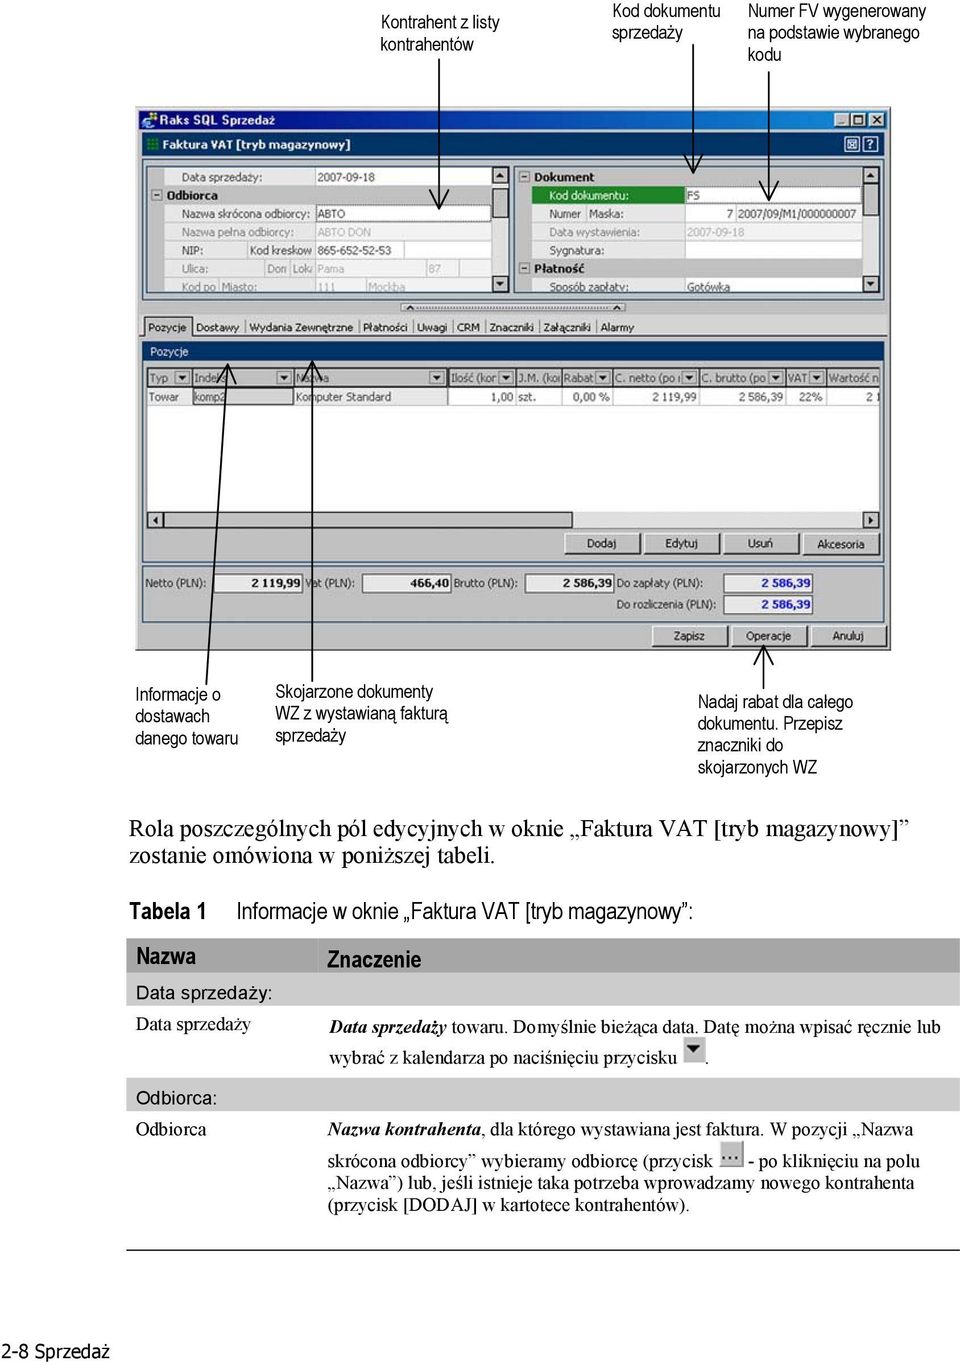This screenshot has height=1365, width=960.
Task: Click the 22% VAT cell in row
Action: coord(805,397)
